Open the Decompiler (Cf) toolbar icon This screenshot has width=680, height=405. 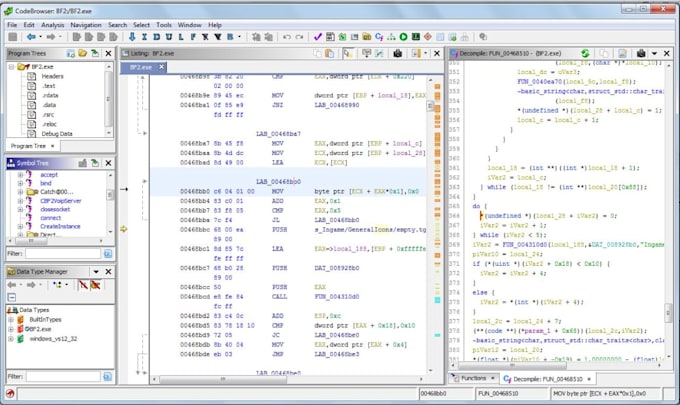[379, 37]
